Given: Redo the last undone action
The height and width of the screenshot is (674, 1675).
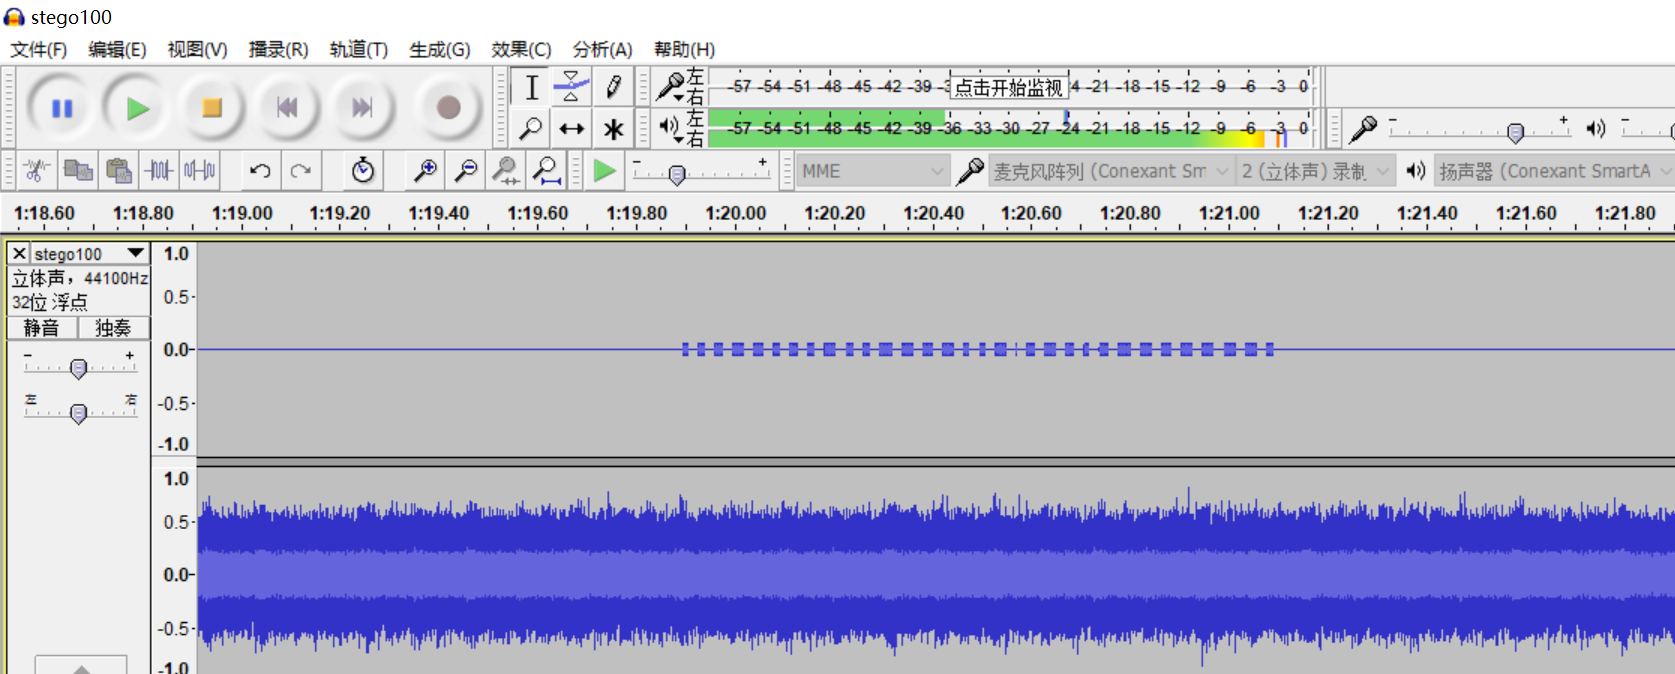Looking at the screenshot, I should [x=301, y=171].
